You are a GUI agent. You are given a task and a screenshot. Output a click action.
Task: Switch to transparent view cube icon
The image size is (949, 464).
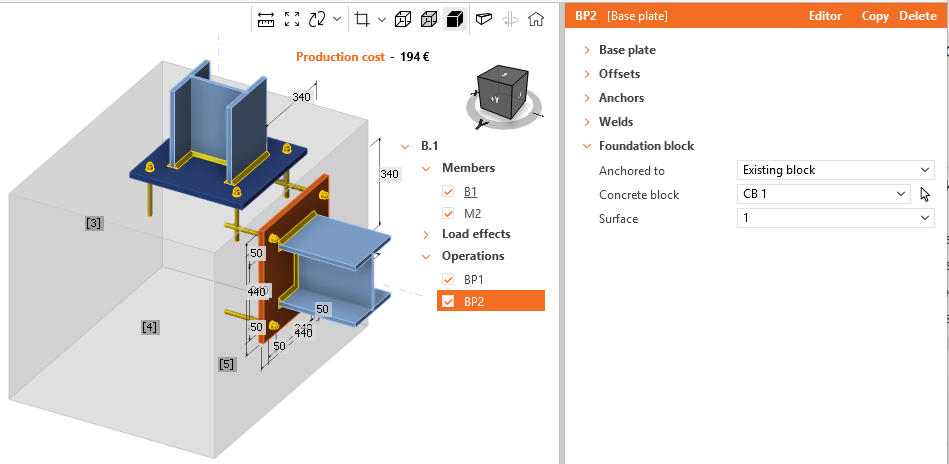click(428, 19)
